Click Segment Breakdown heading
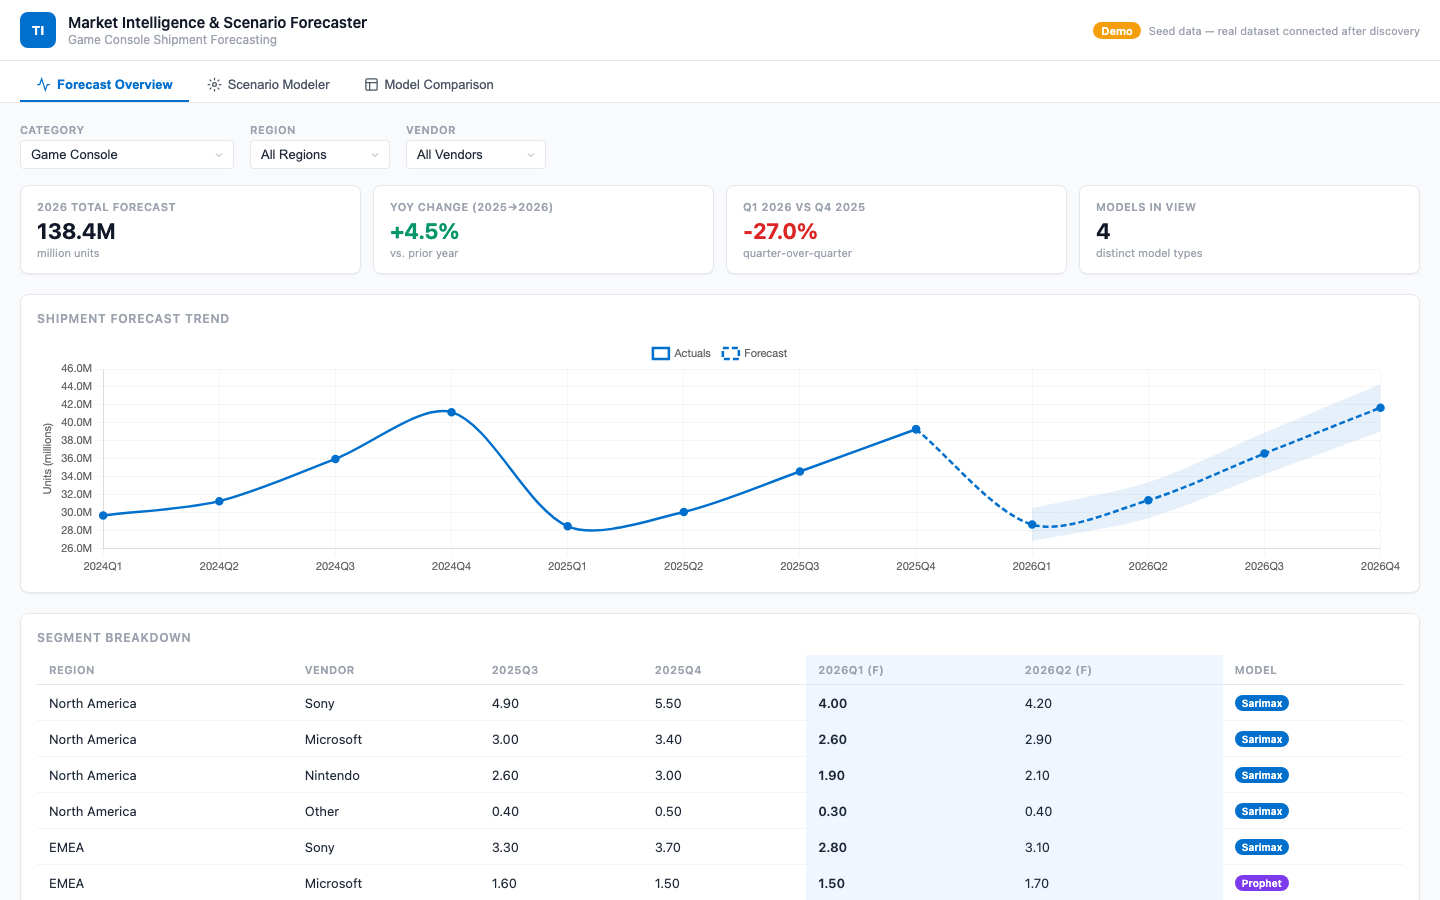1440x900 pixels. coord(114,638)
